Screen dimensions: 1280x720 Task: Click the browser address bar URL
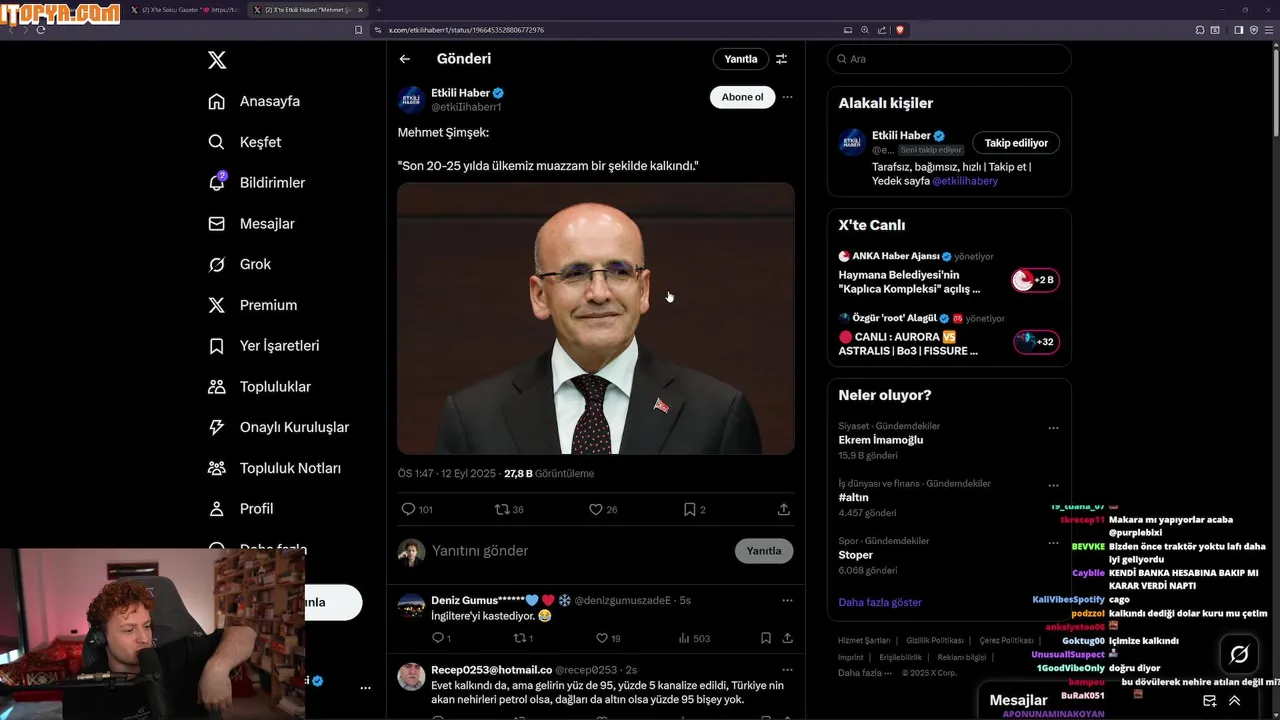point(467,30)
